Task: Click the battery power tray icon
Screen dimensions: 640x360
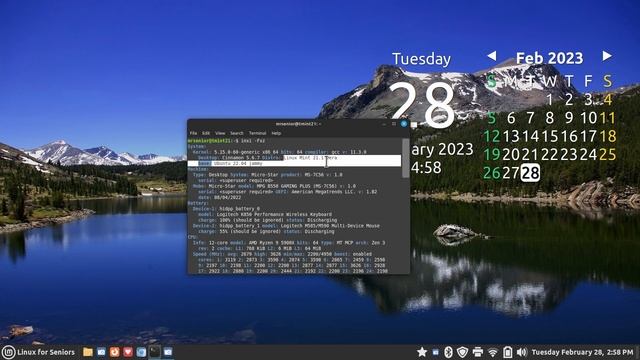Action: [x=507, y=352]
